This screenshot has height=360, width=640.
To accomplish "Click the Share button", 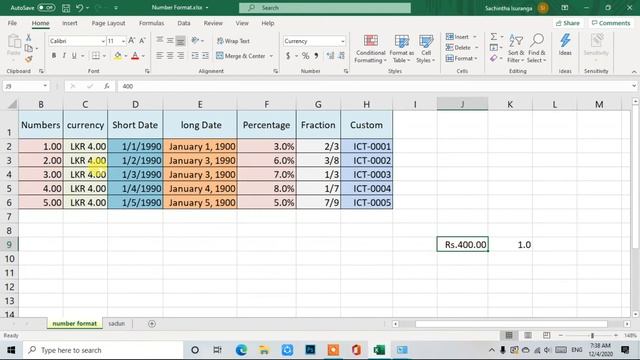I will coord(568,23).
